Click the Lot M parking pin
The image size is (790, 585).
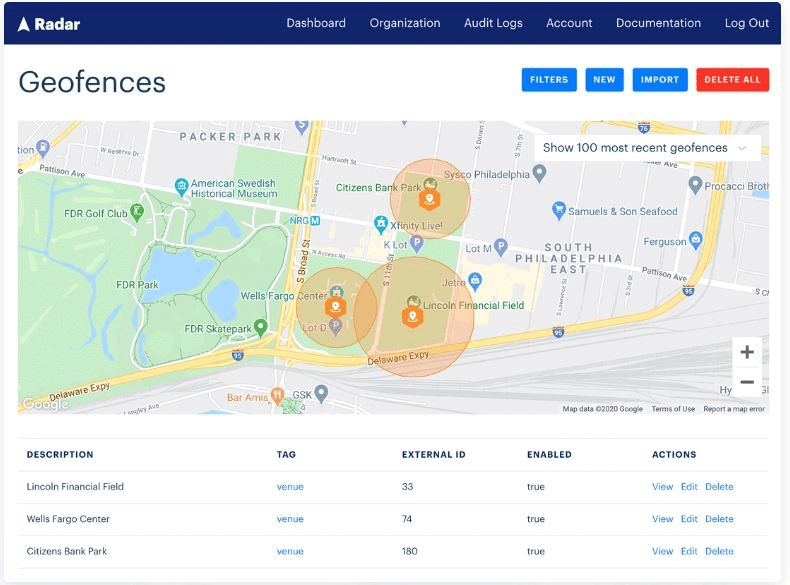[500, 247]
